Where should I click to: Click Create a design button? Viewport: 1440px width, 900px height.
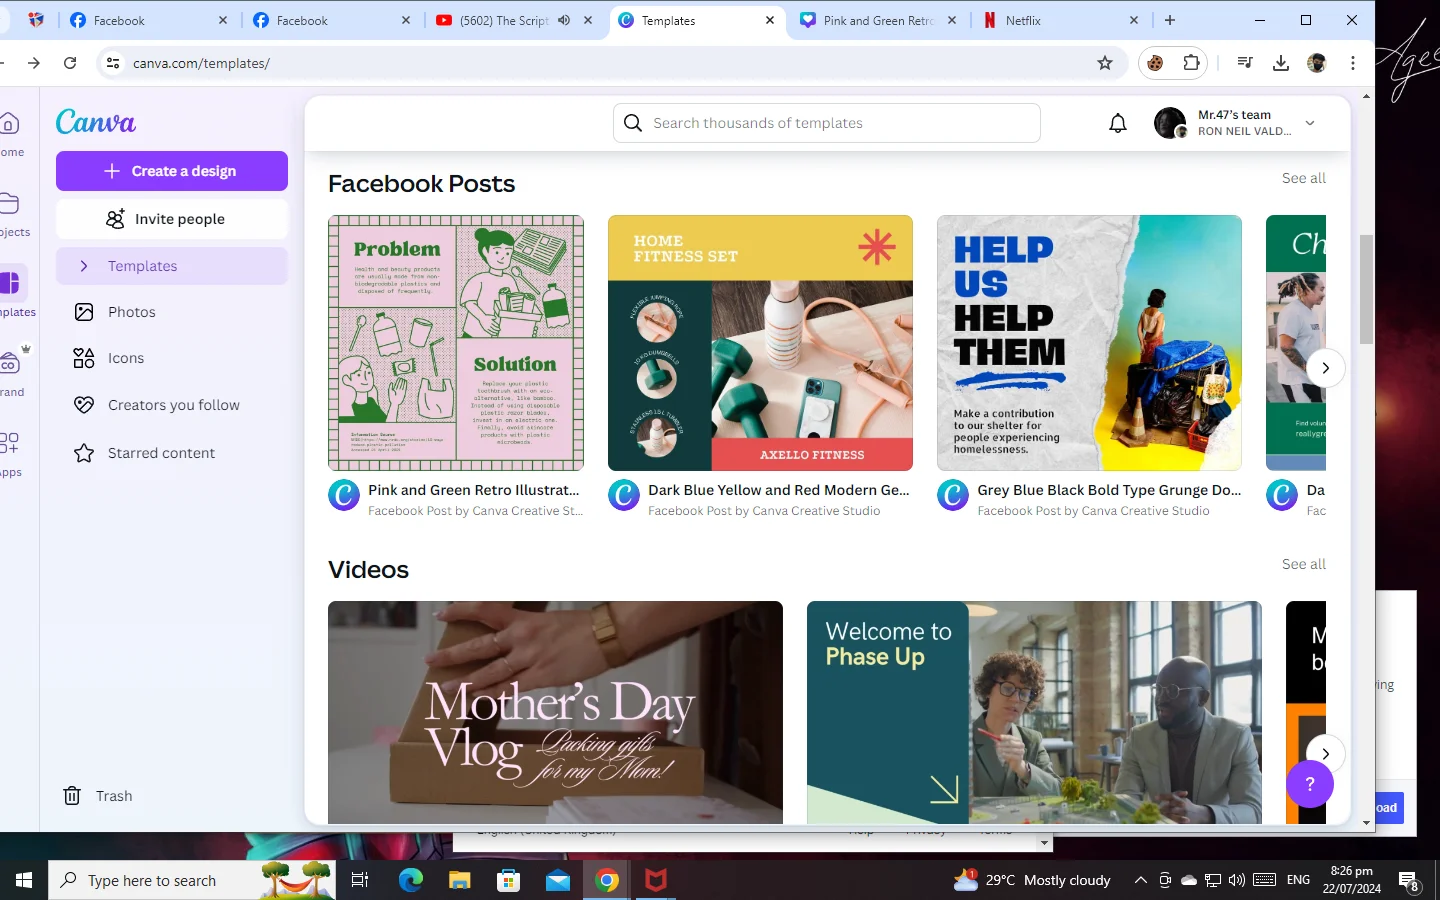click(172, 171)
